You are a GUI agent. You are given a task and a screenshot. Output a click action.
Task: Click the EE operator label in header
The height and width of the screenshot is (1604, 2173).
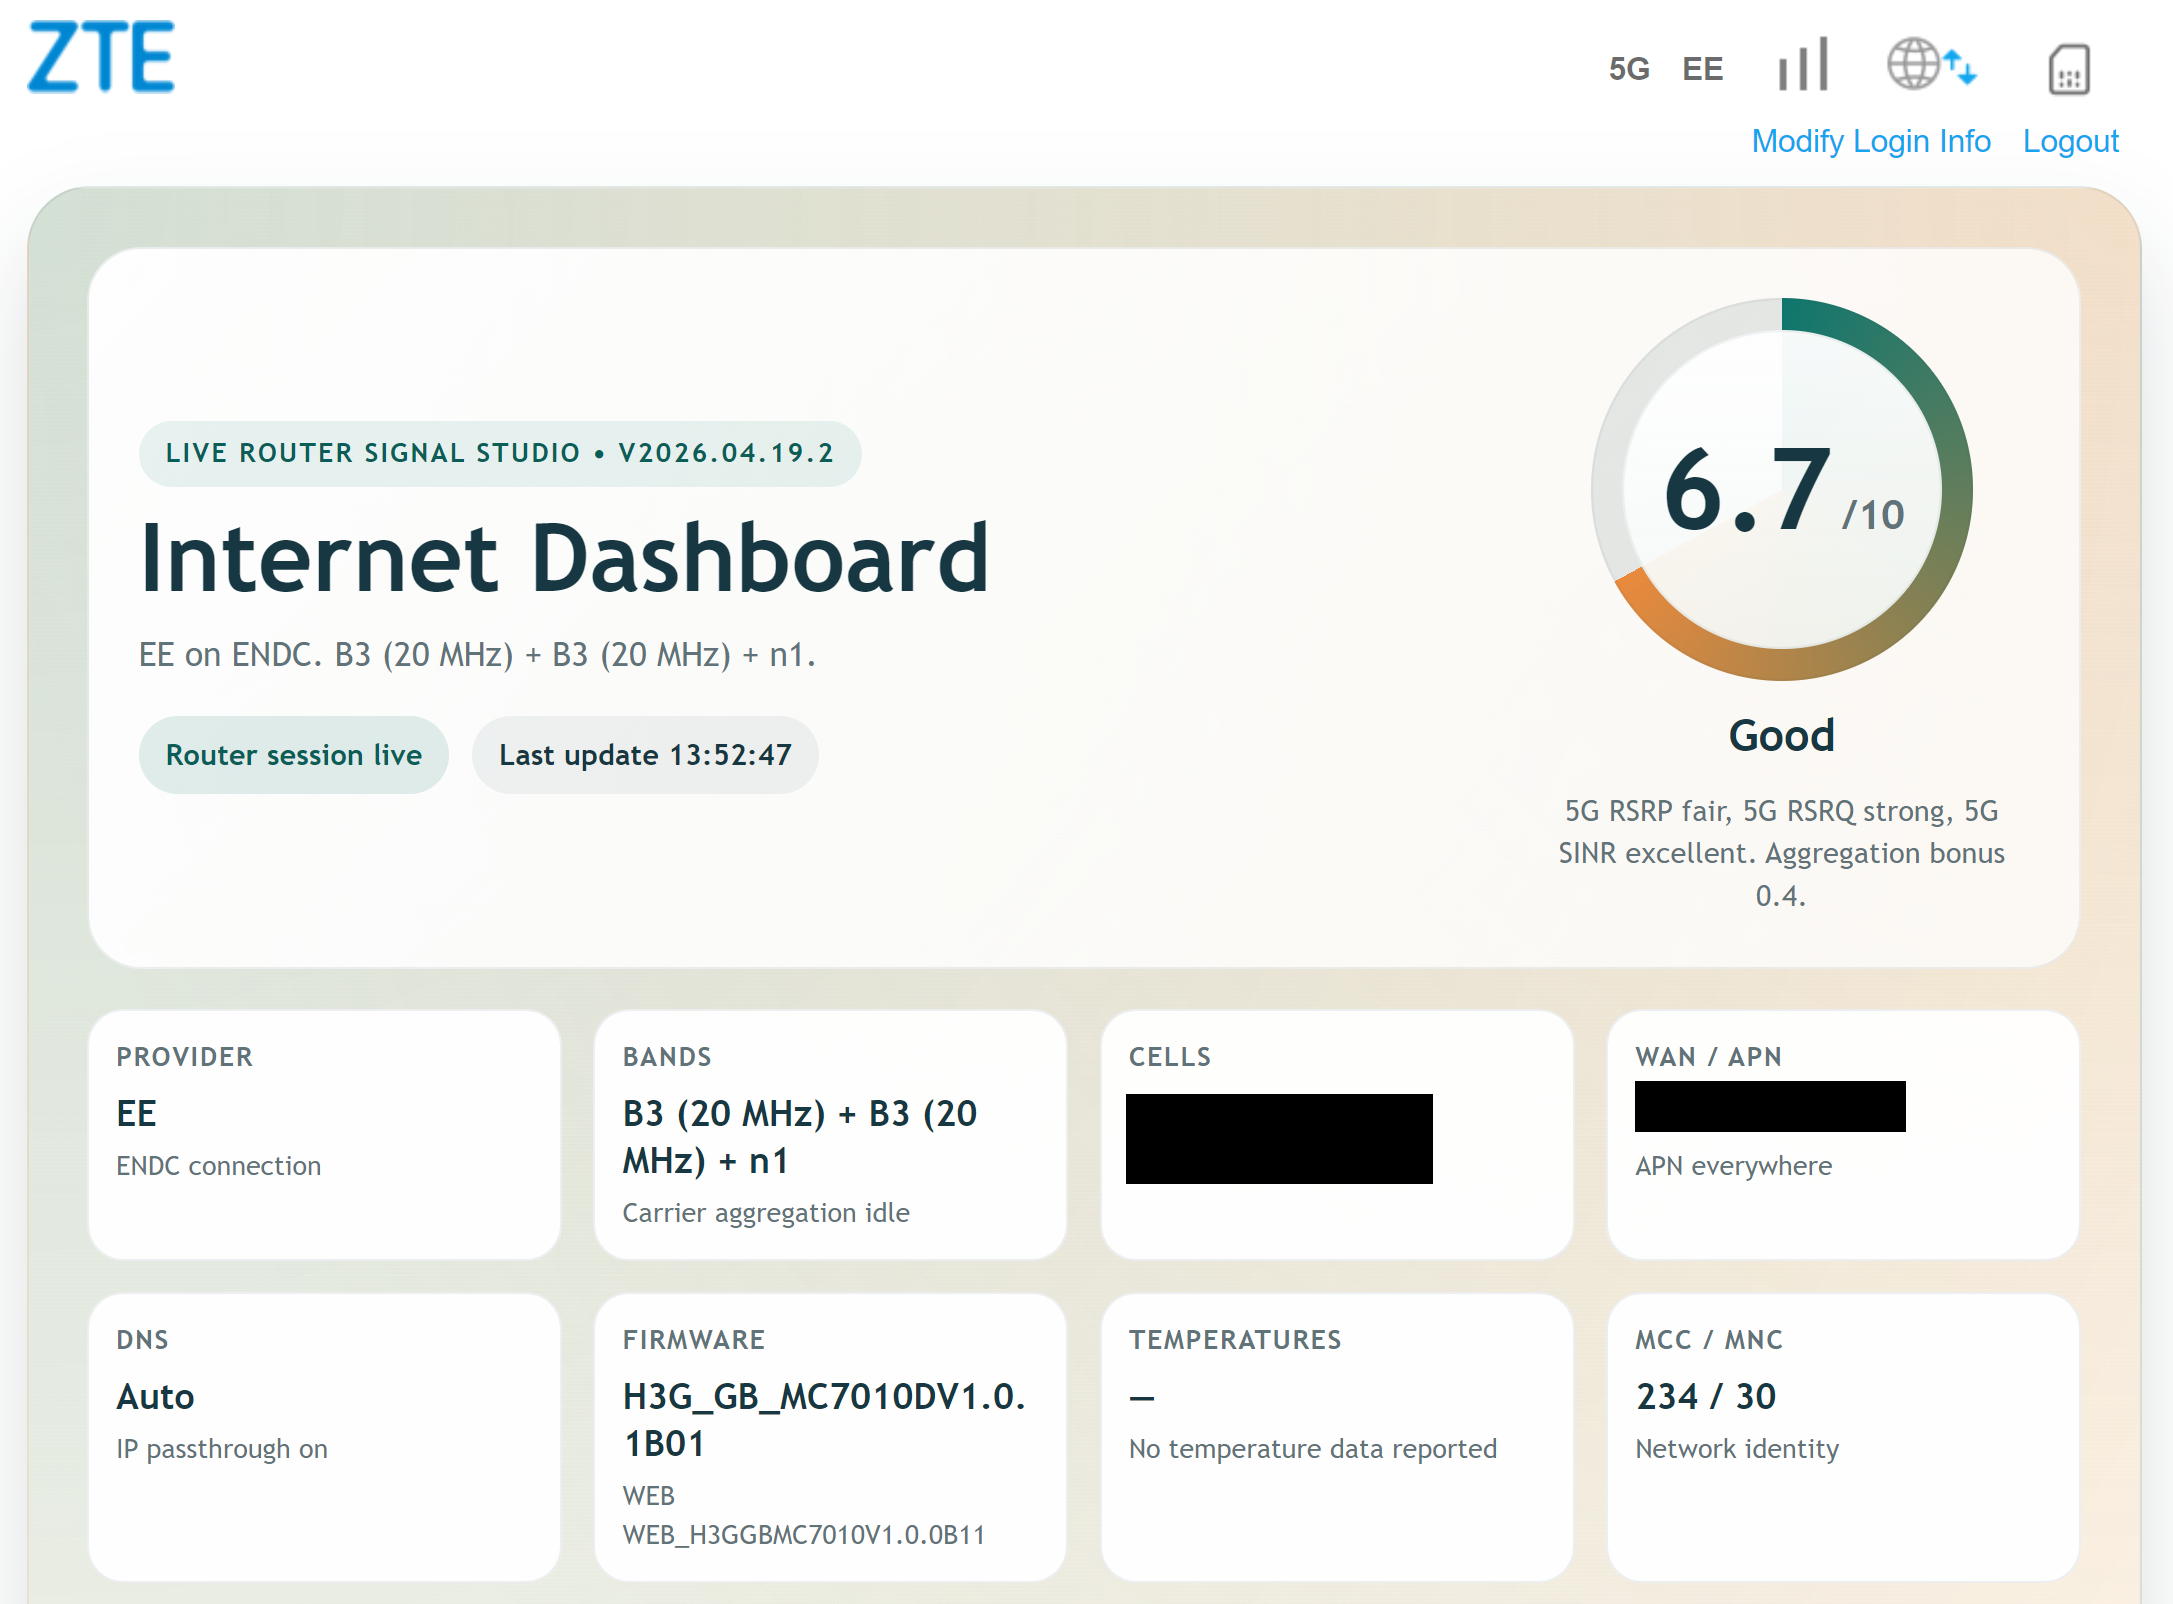click(1702, 69)
